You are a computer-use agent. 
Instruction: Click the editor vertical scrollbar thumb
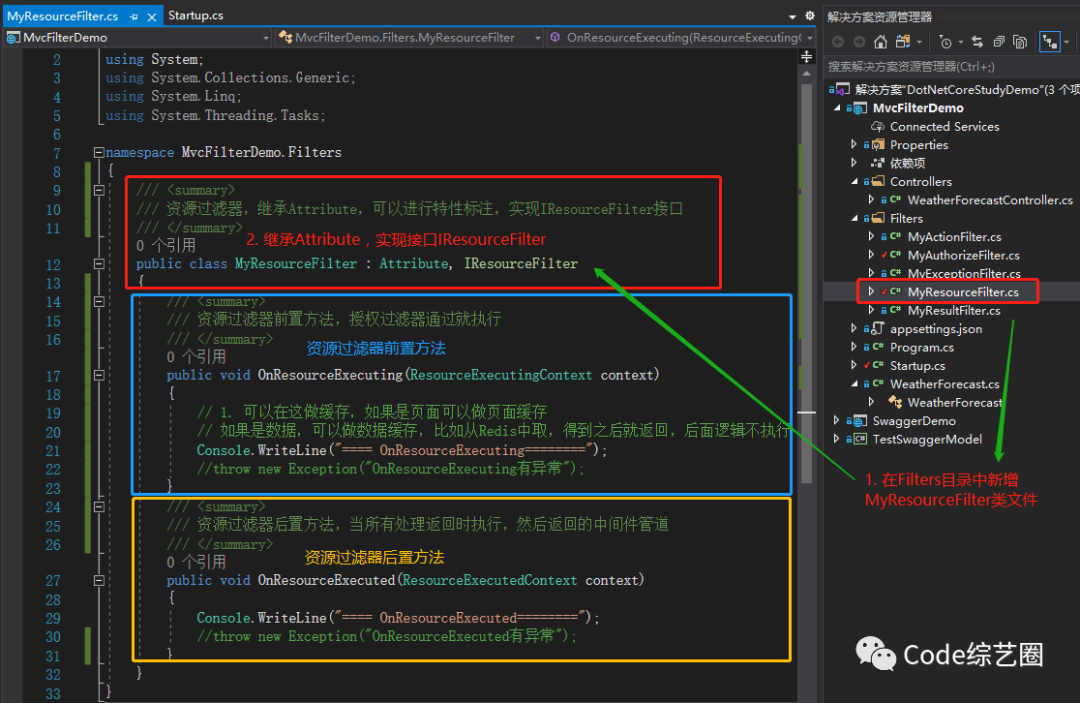(807, 282)
